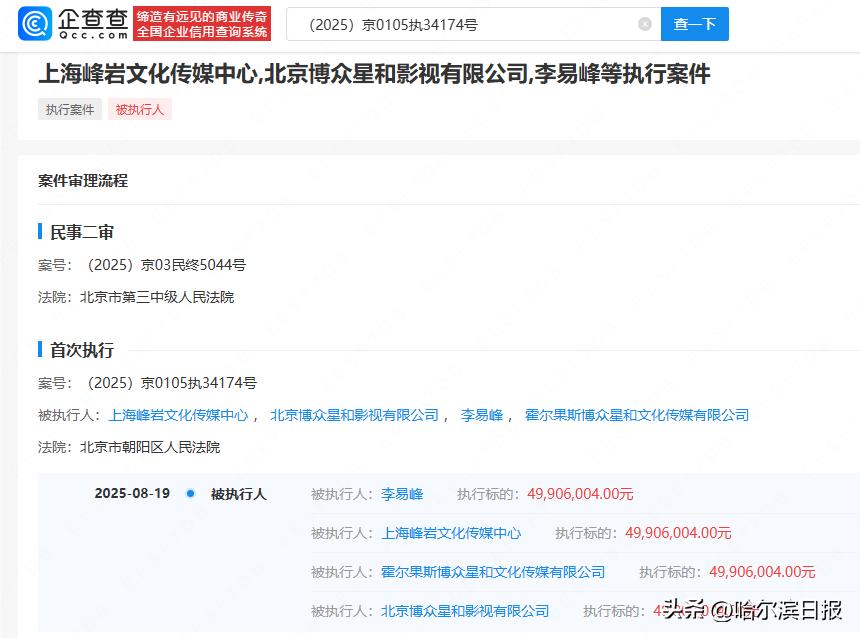Screen dimensions: 860x638
Task: Click the 民事二审 section heading
Action: point(82,232)
